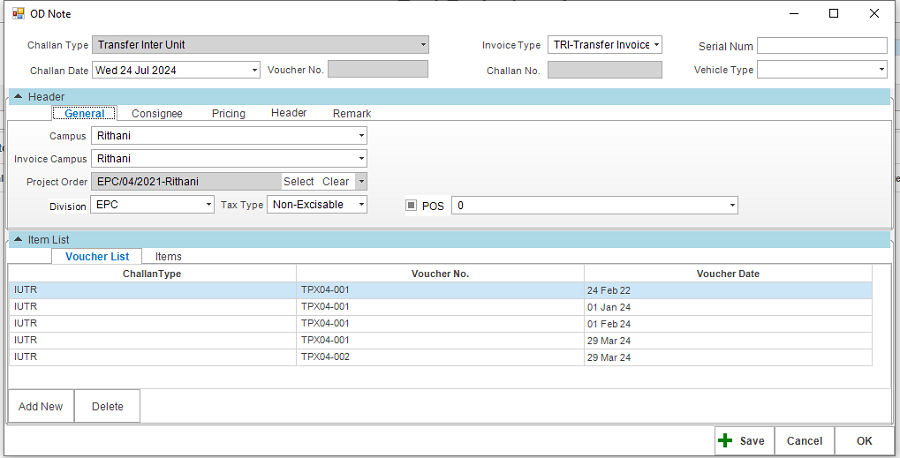The image size is (900, 458).
Task: Click the green plus Save icon
Action: pyautogui.click(x=726, y=441)
